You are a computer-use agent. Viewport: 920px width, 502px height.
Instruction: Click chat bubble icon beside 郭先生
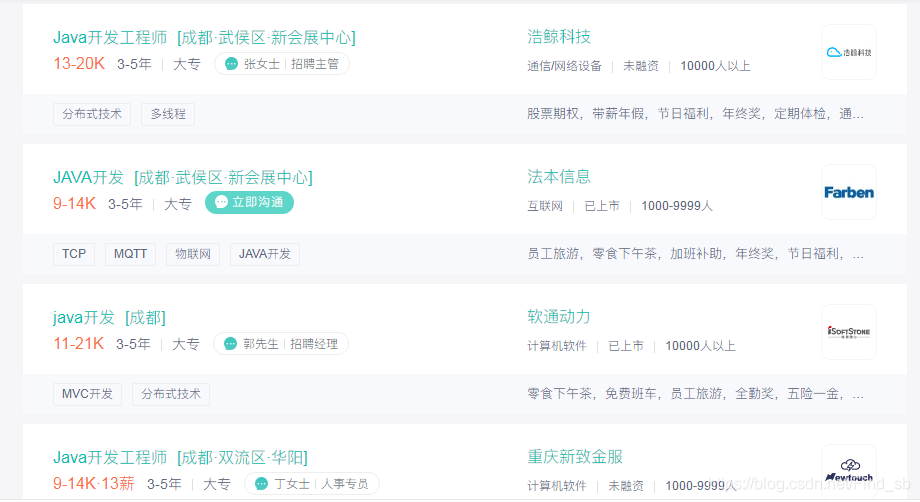[230, 344]
